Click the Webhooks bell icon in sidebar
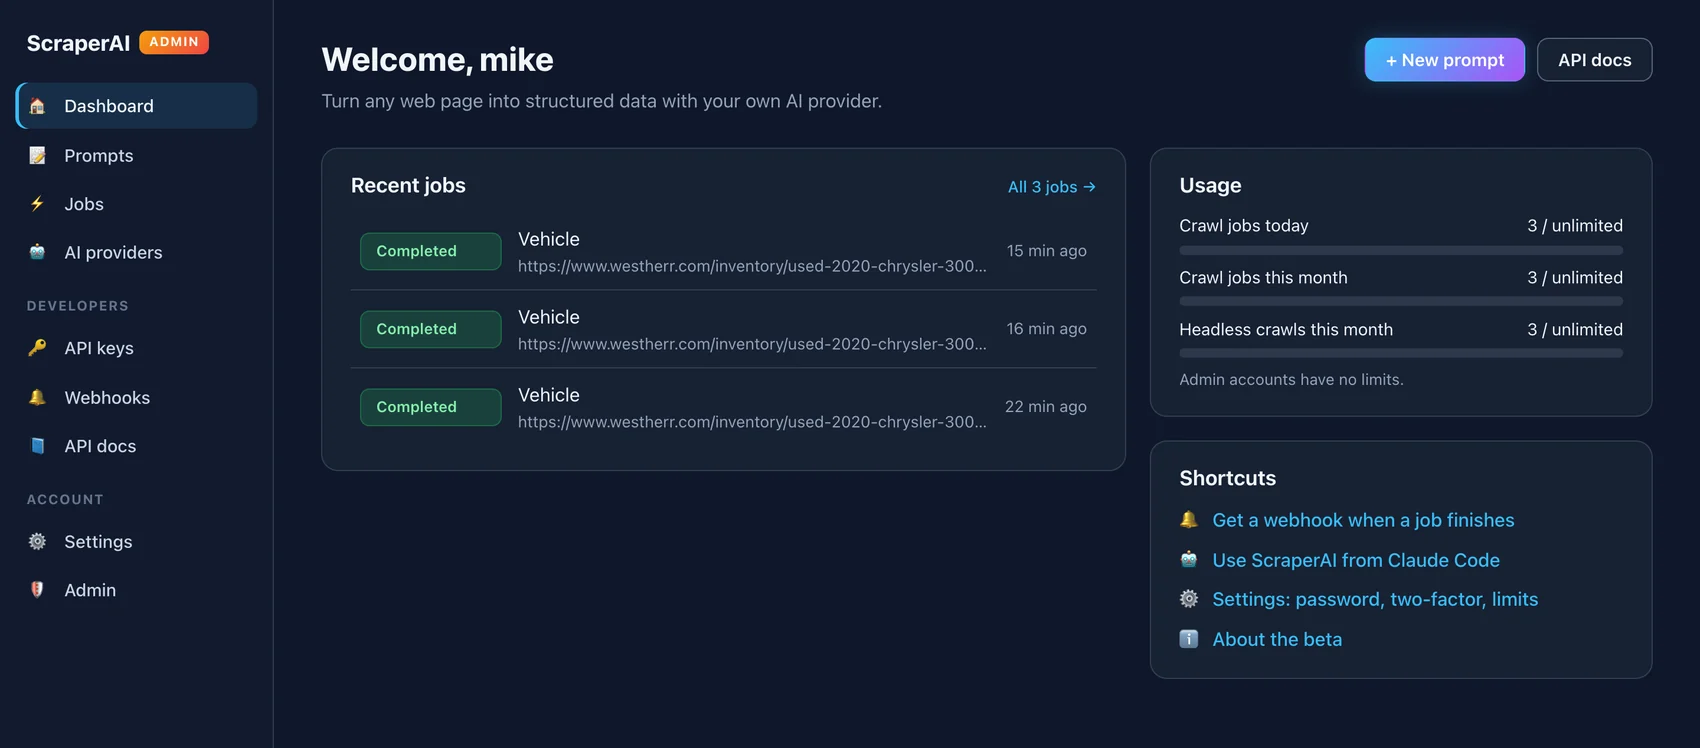Image resolution: width=1700 pixels, height=748 pixels. (x=37, y=397)
